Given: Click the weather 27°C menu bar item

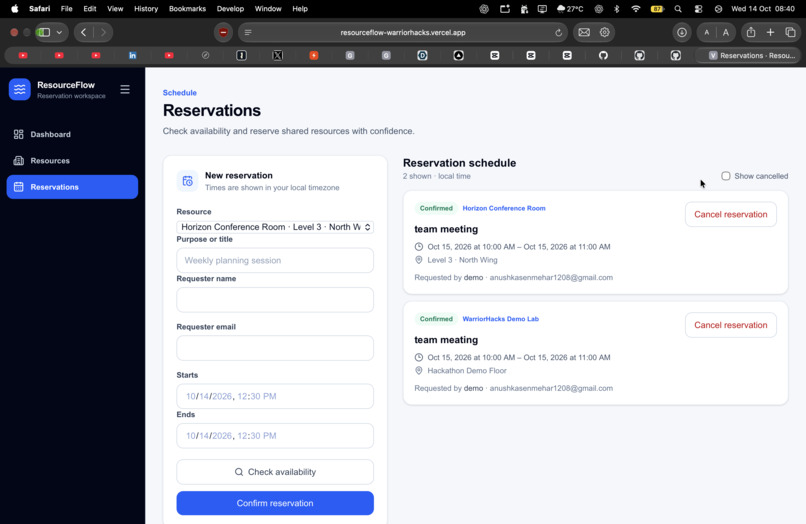Looking at the screenshot, I should pyautogui.click(x=571, y=9).
